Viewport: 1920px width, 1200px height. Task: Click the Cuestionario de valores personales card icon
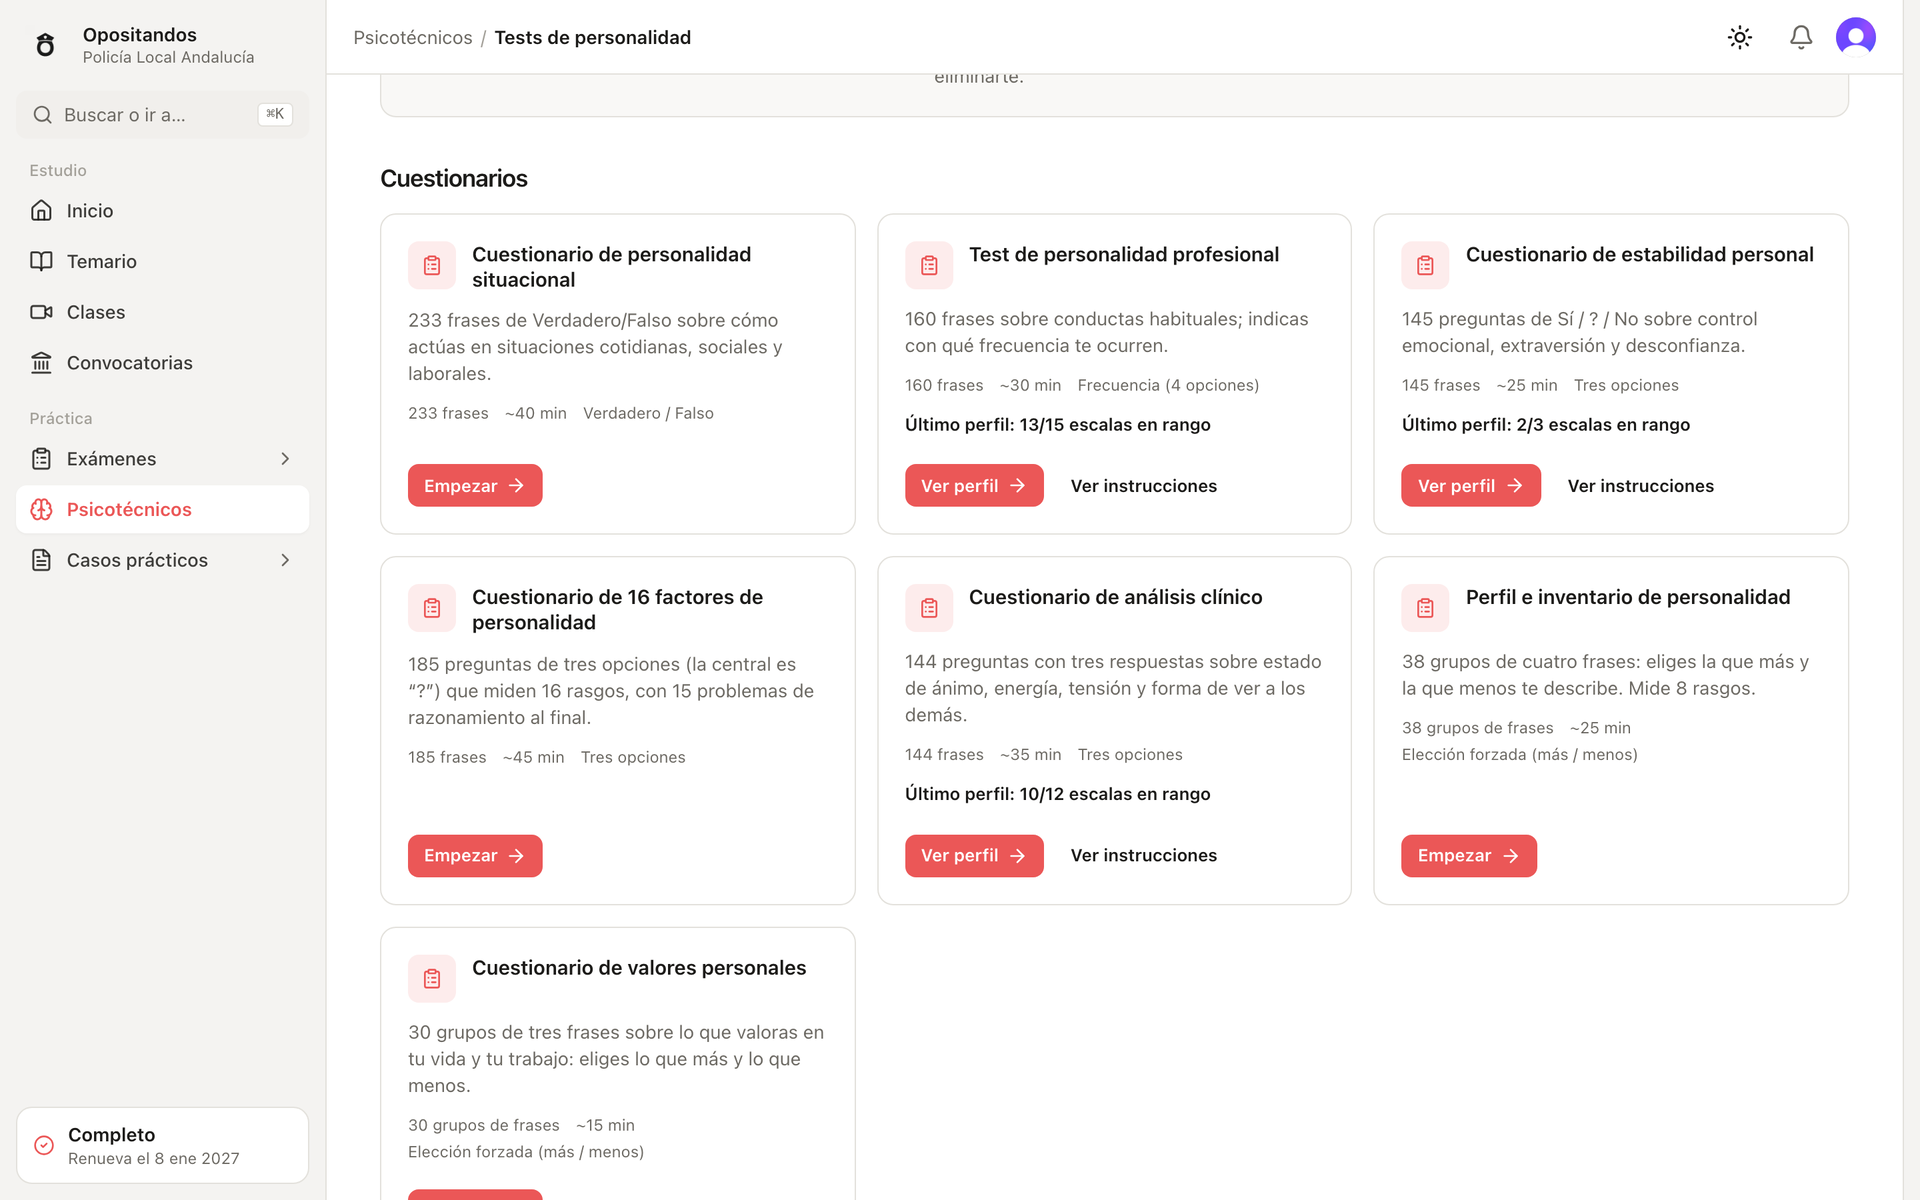[432, 979]
